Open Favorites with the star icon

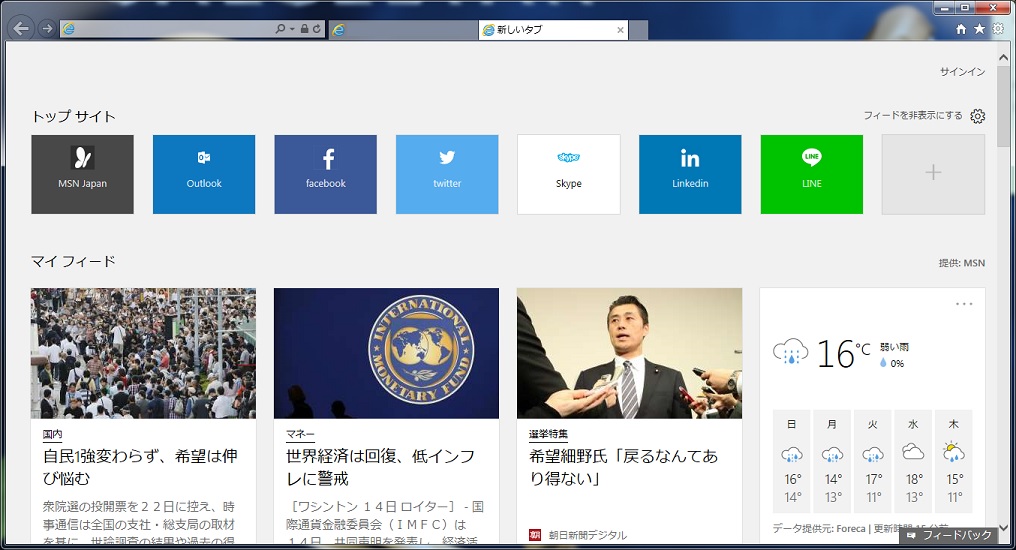point(979,29)
